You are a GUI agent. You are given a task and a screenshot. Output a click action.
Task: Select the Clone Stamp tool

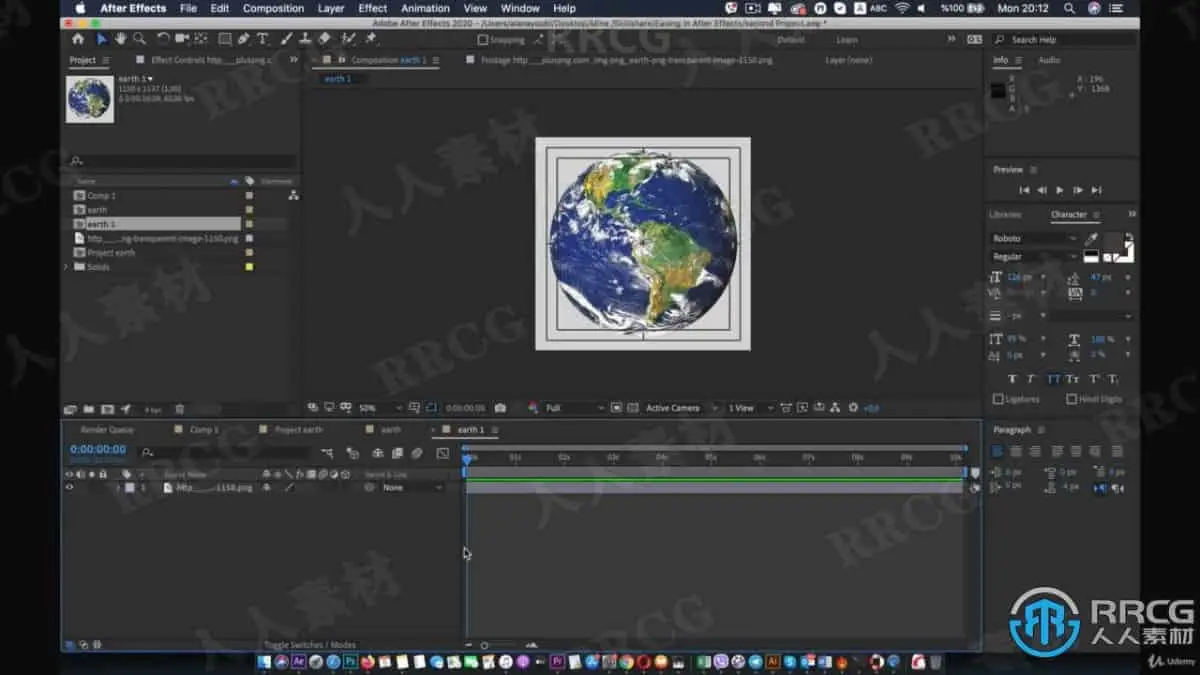[x=305, y=39]
